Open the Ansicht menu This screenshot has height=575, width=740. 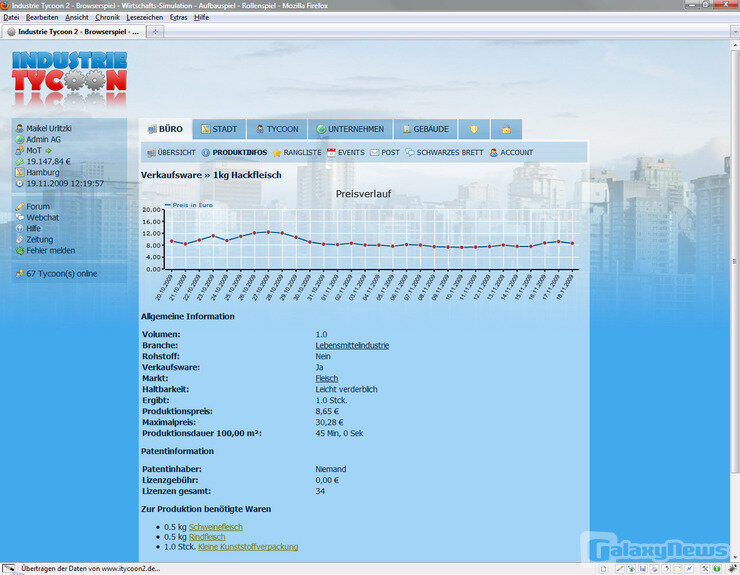click(77, 17)
